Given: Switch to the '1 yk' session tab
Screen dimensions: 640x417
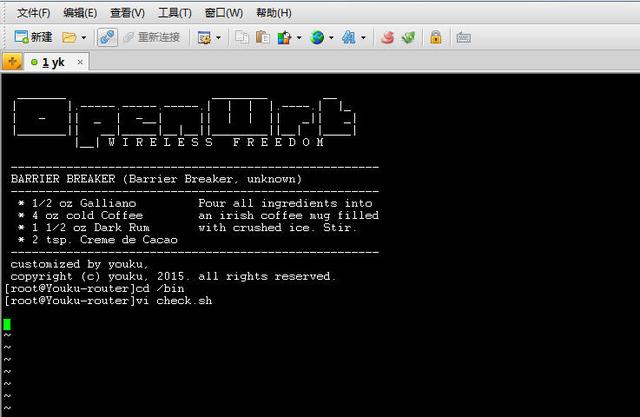Looking at the screenshot, I should pyautogui.click(x=53, y=62).
